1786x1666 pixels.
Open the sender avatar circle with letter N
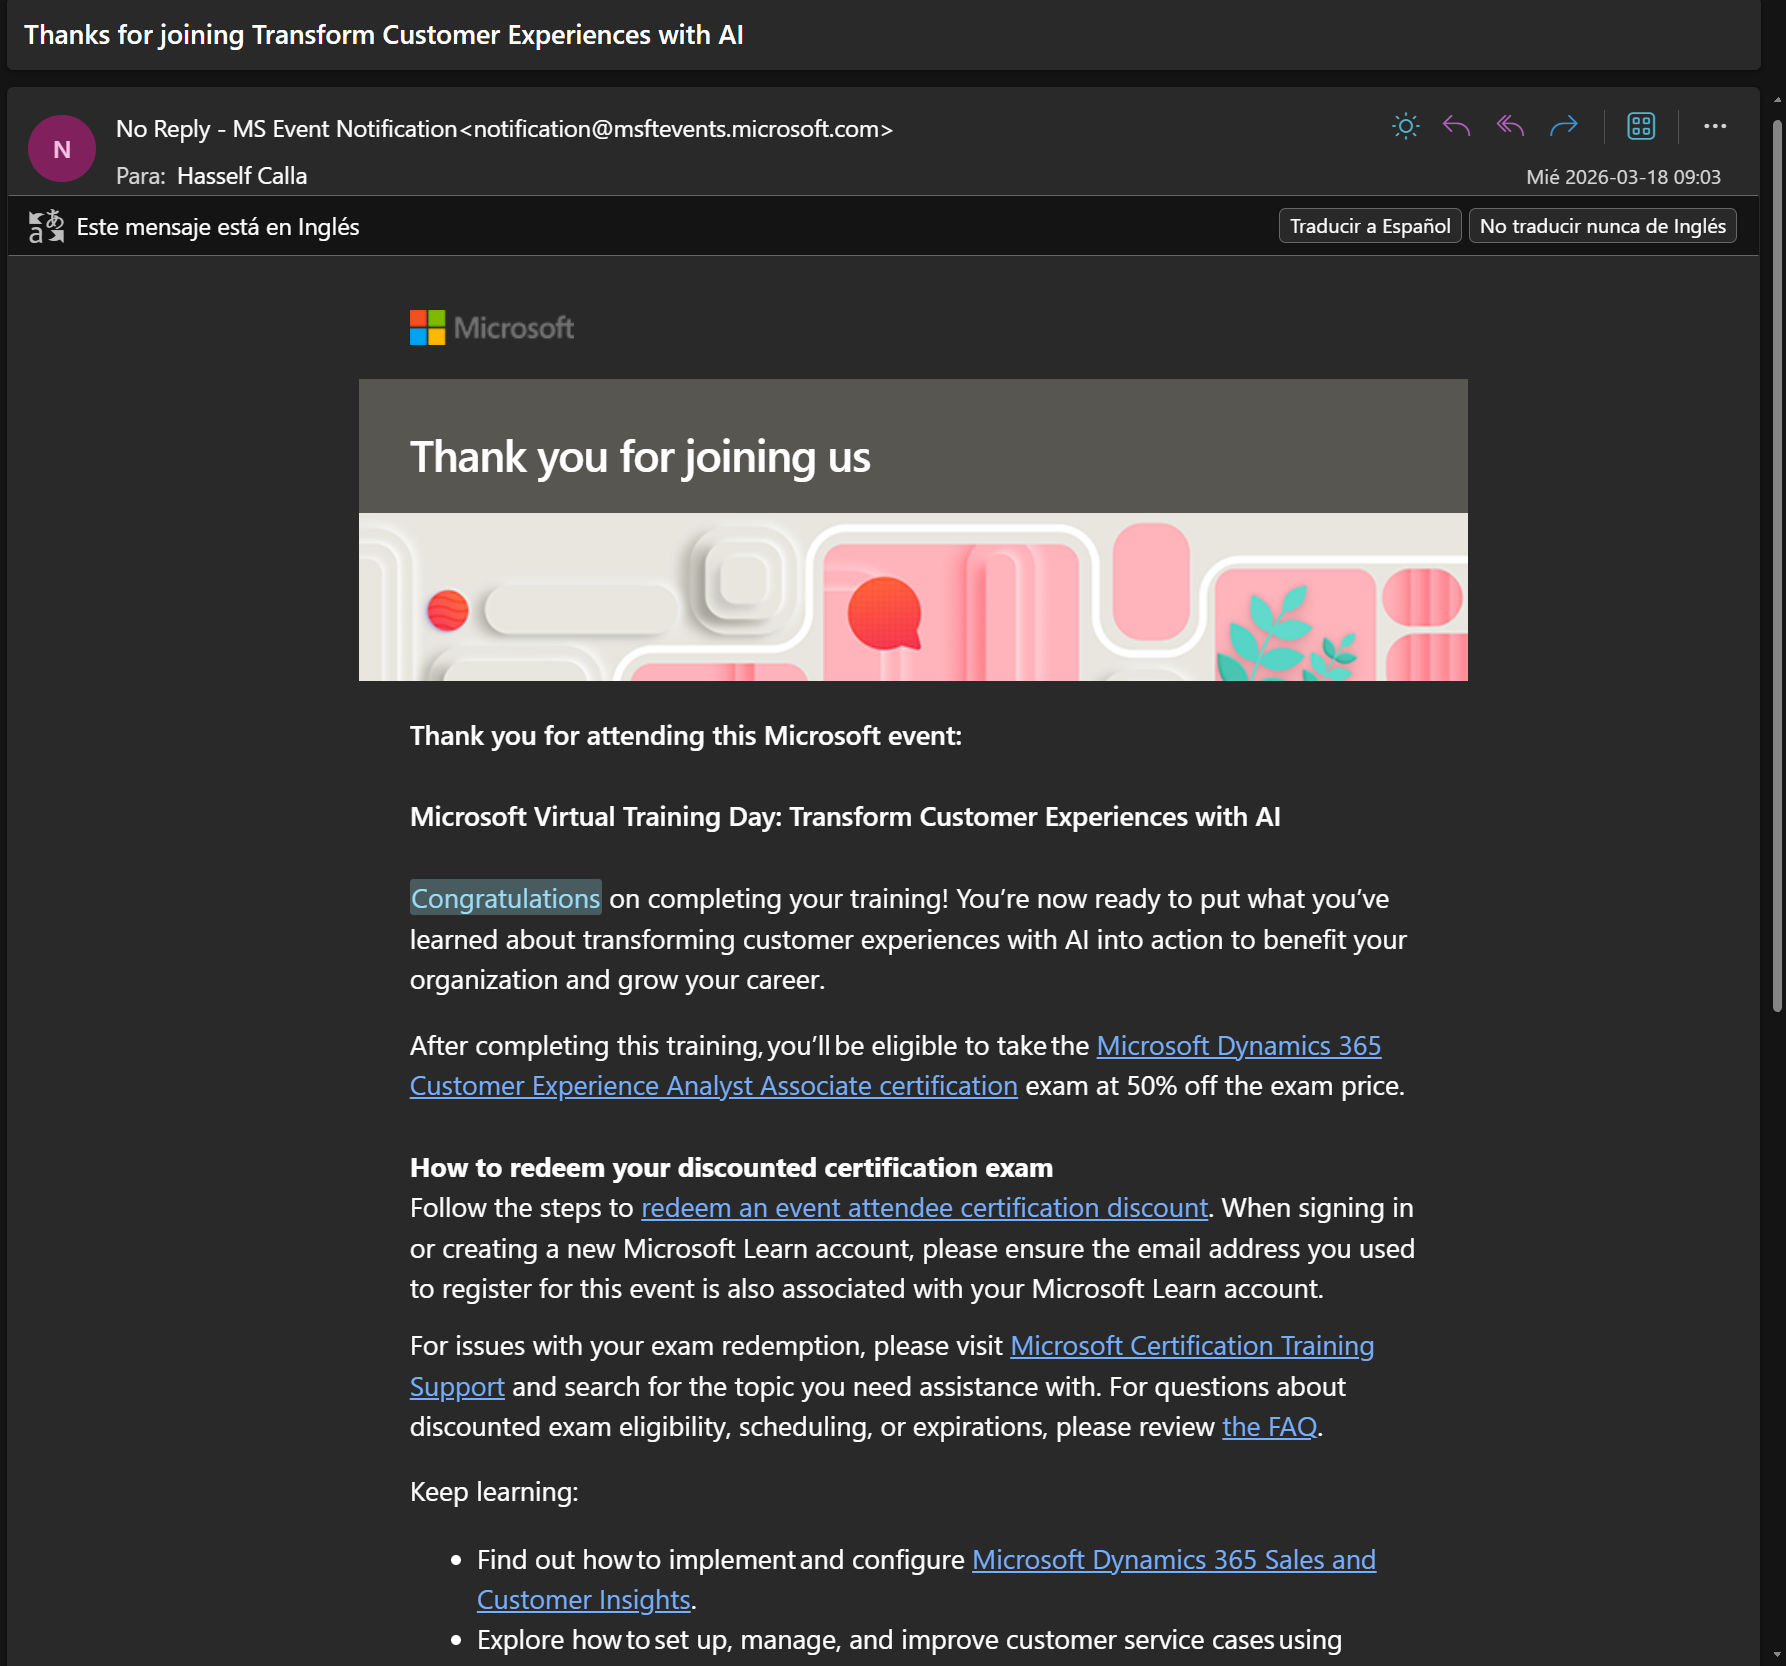61,148
